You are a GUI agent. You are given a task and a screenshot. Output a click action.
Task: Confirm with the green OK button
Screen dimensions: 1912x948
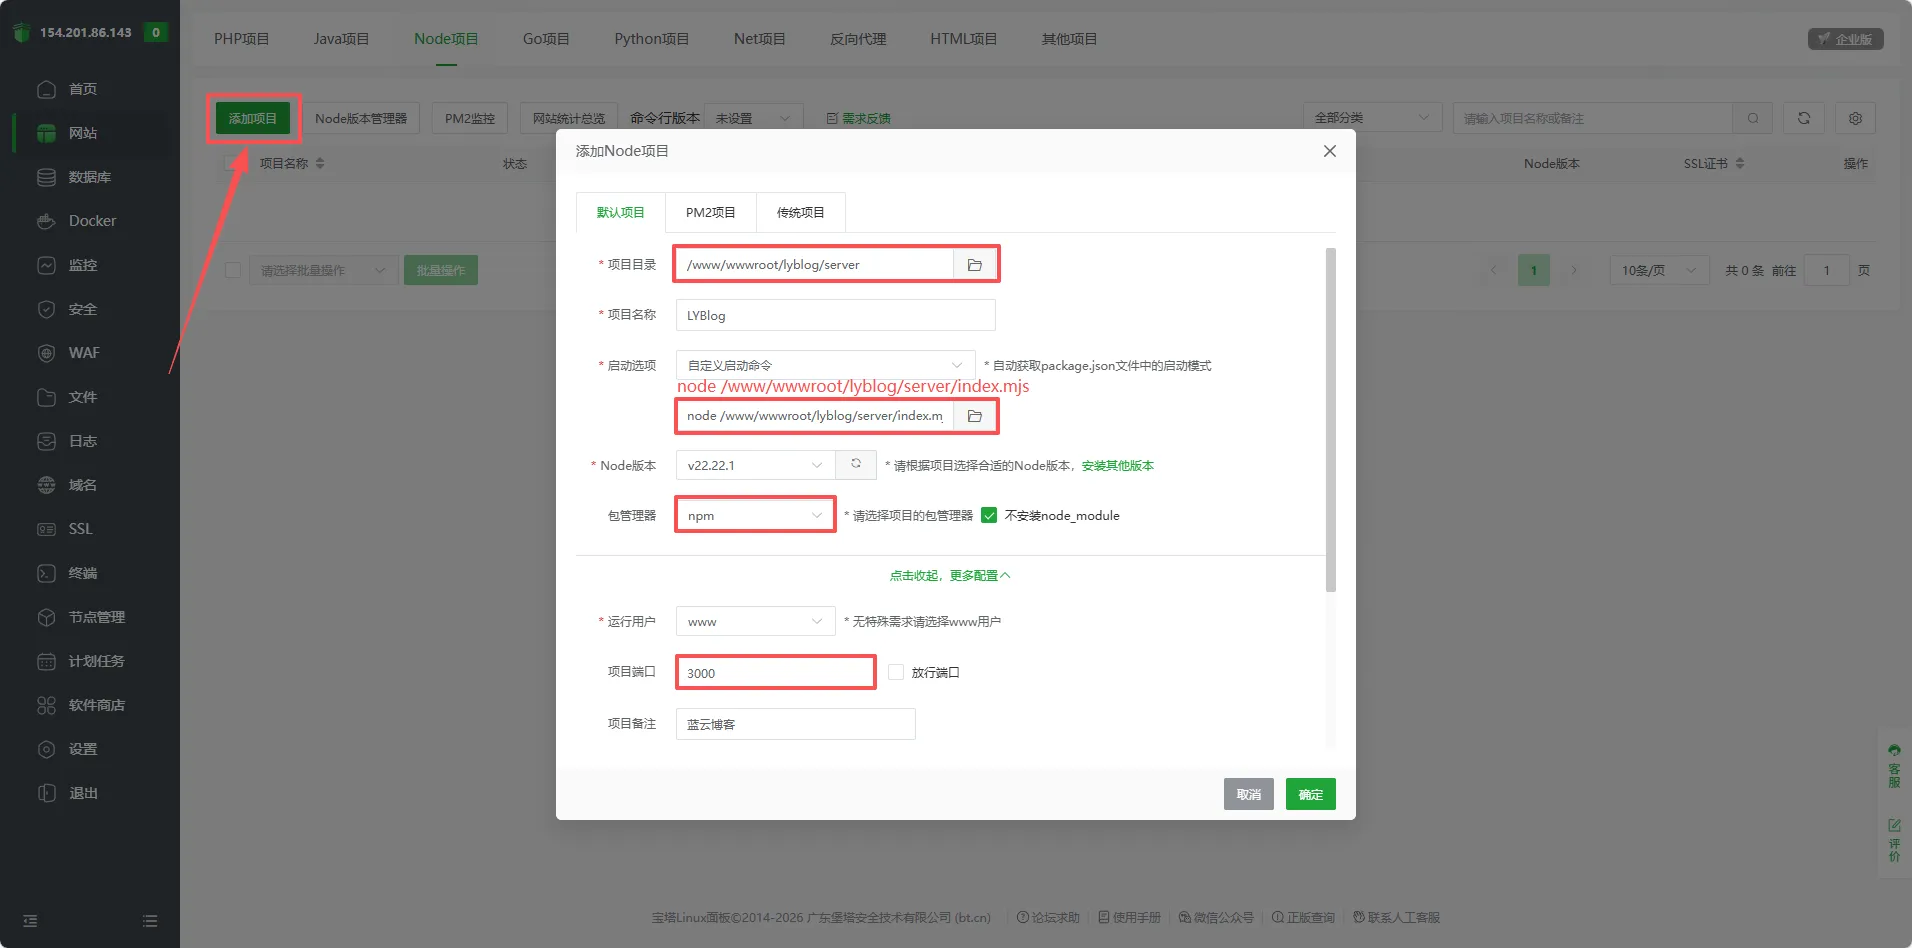point(1310,794)
